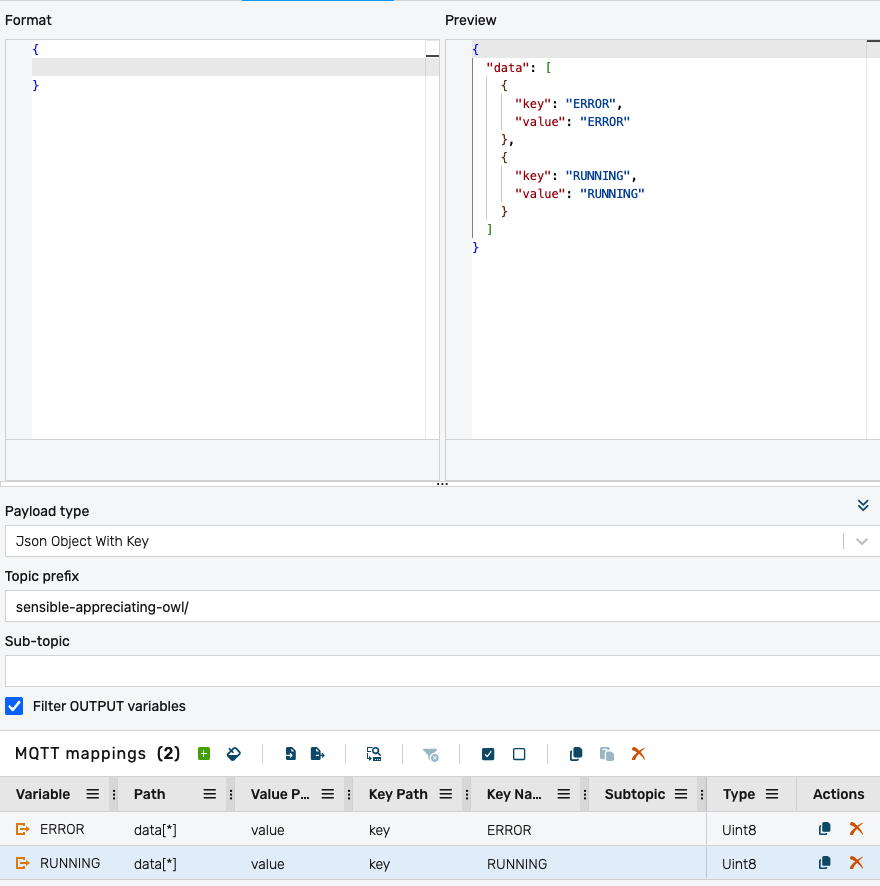The height and width of the screenshot is (886, 880).
Task: Open the Variable column menu
Action: point(92,794)
